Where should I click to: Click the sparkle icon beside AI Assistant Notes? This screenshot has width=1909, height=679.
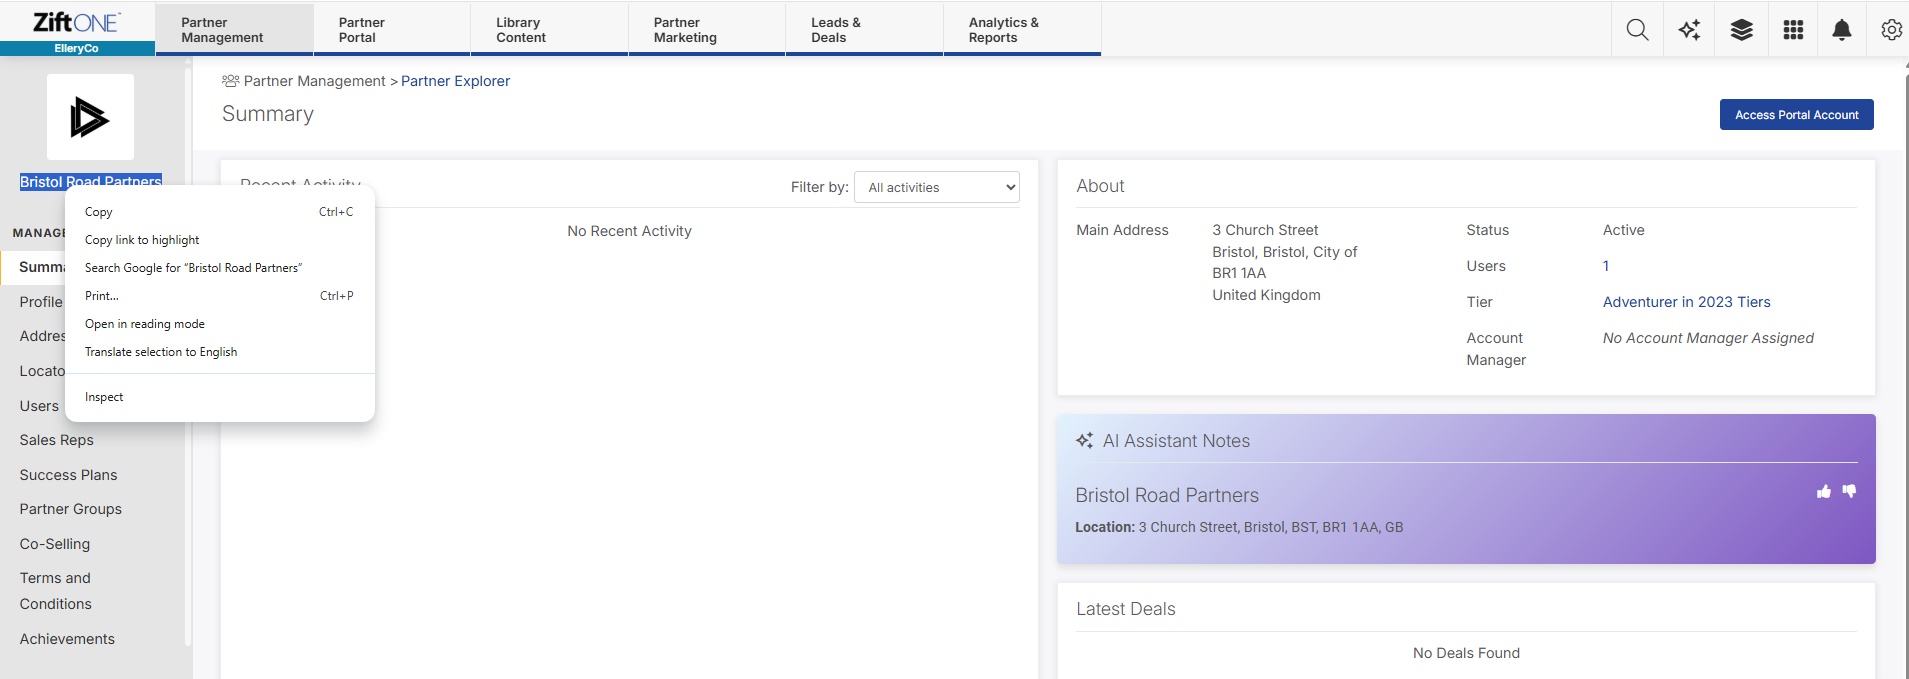point(1084,440)
